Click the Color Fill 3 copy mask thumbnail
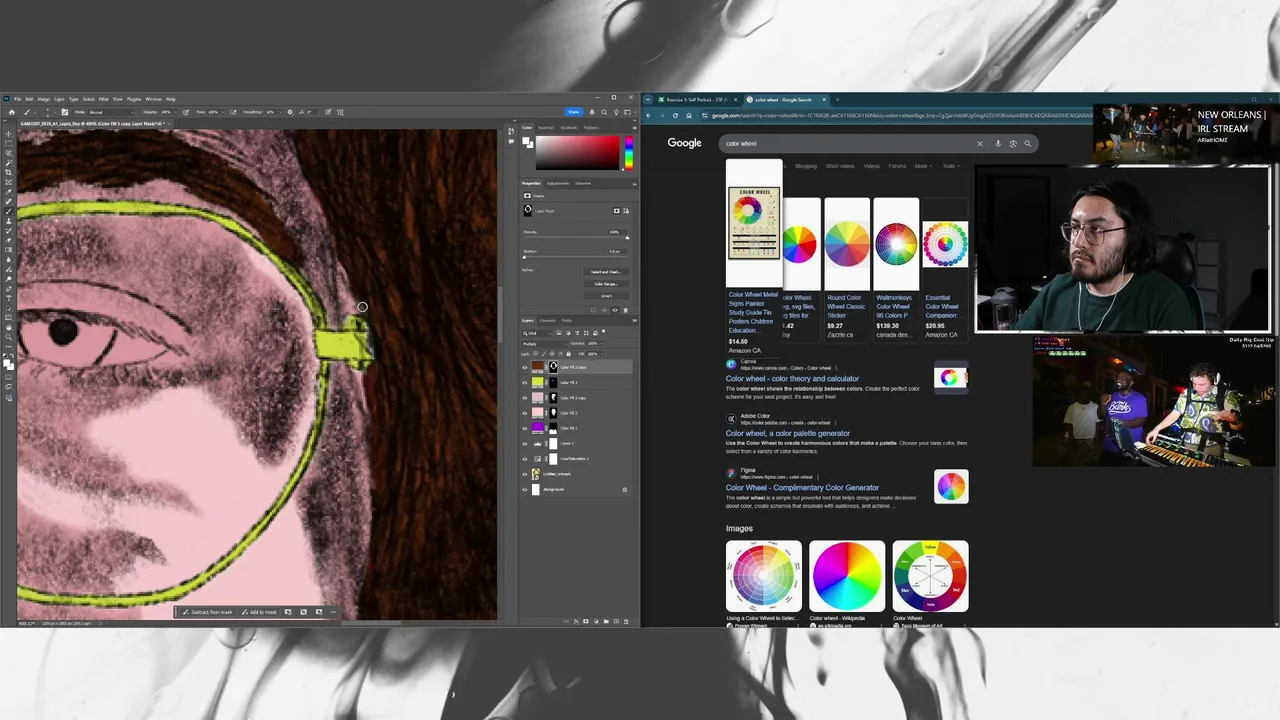The height and width of the screenshot is (720, 1280). pyautogui.click(x=553, y=367)
